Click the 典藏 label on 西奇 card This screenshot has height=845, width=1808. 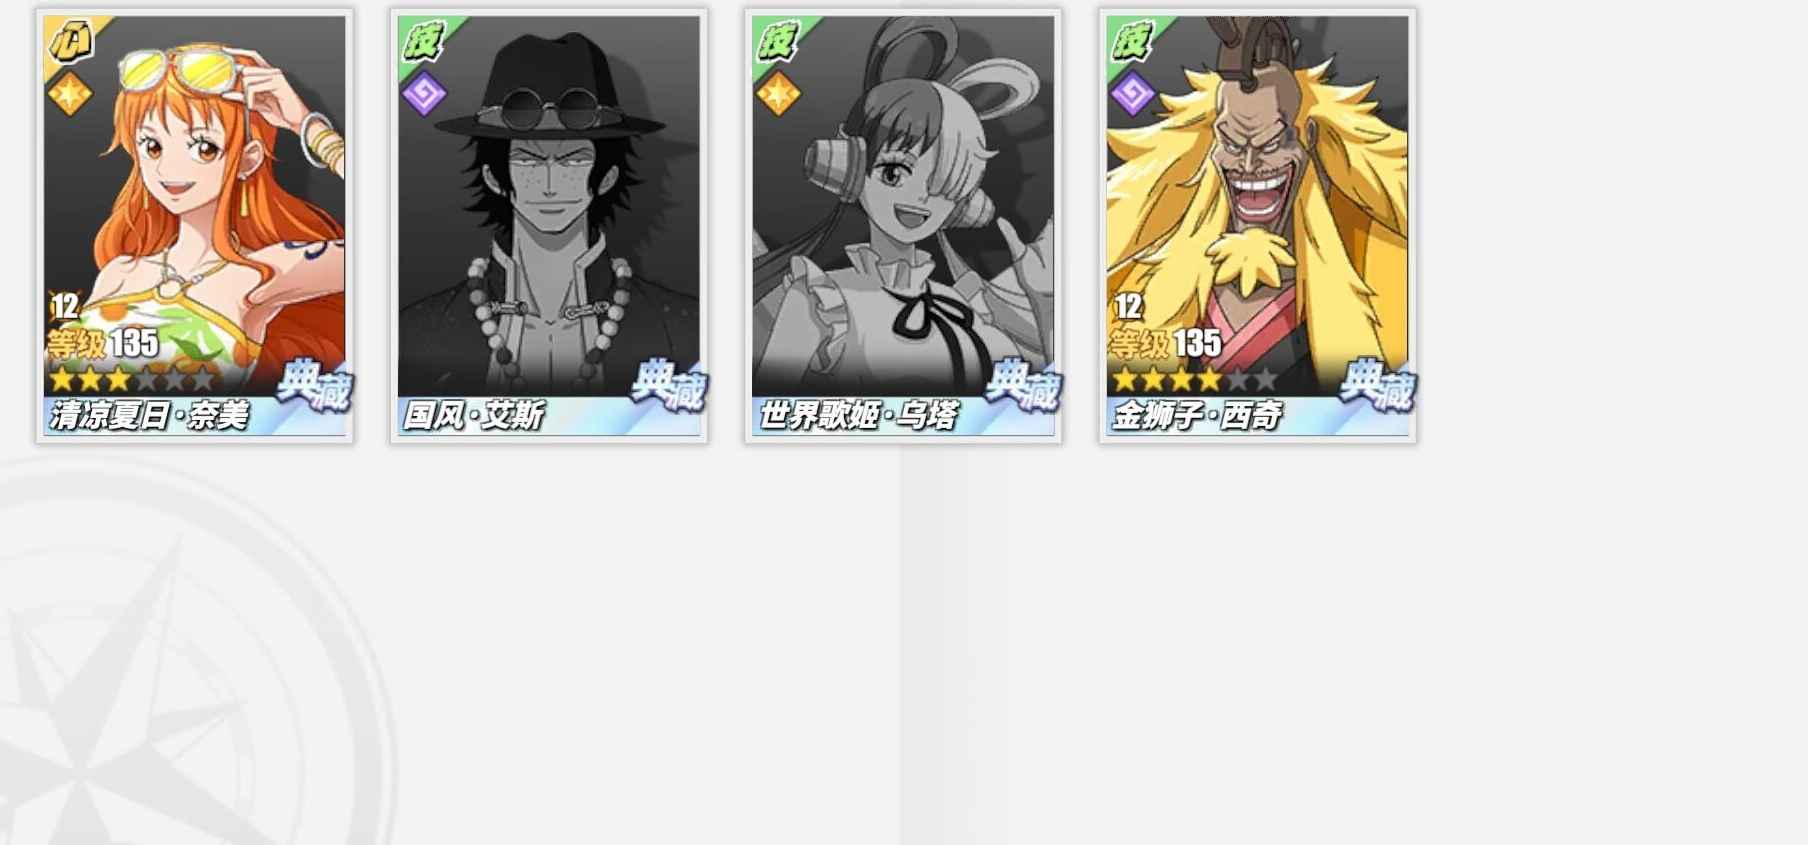pos(1376,385)
